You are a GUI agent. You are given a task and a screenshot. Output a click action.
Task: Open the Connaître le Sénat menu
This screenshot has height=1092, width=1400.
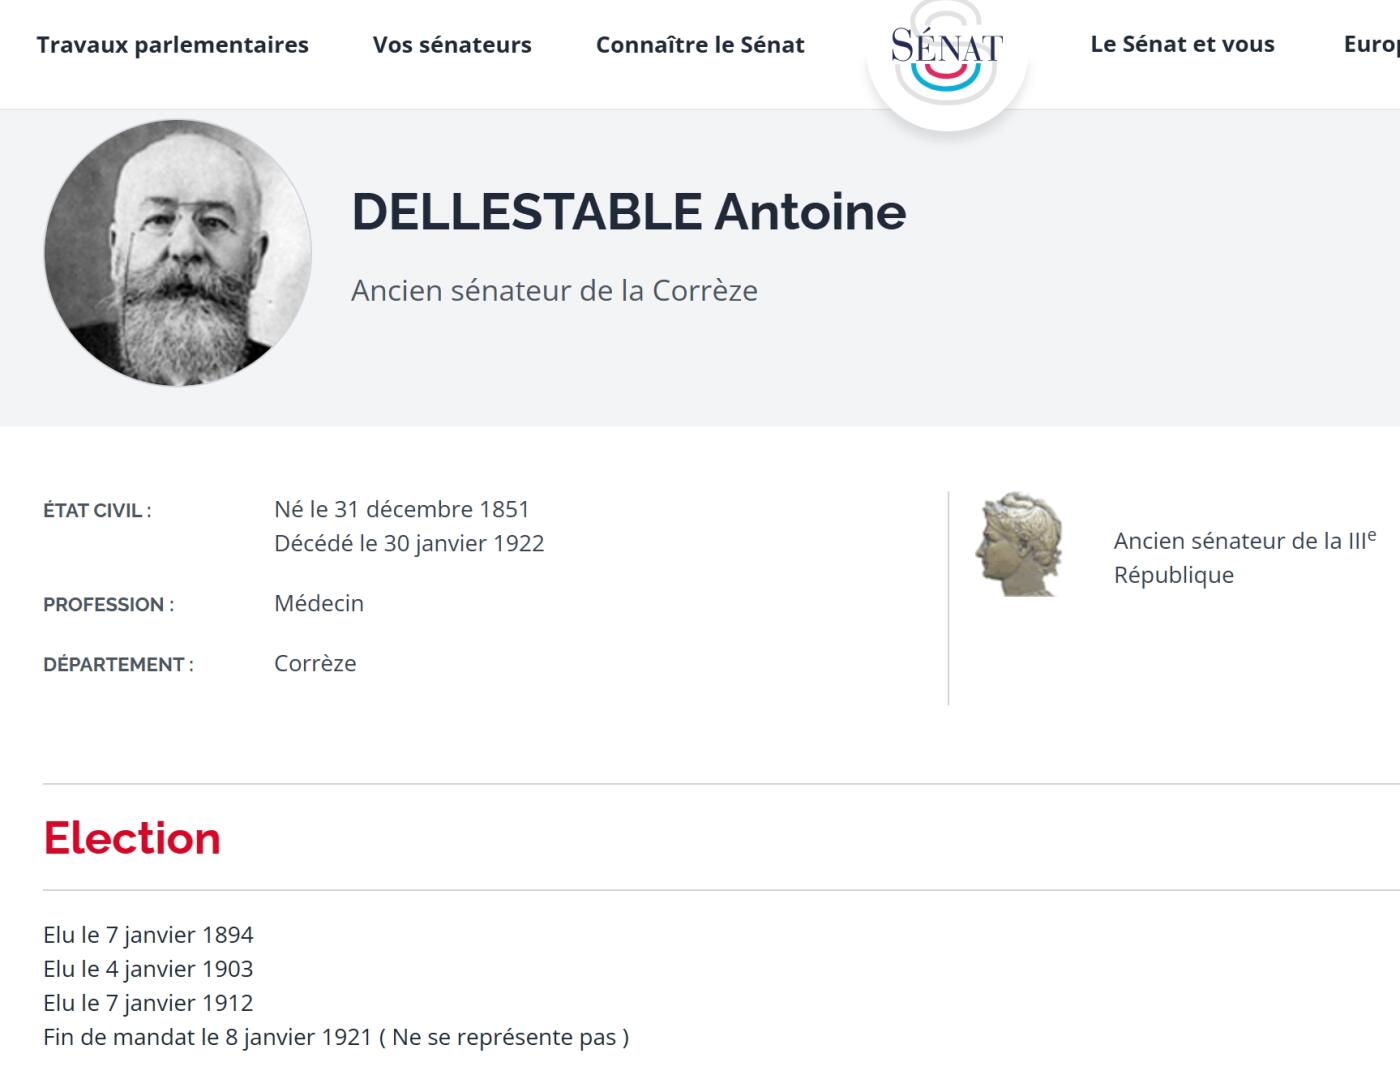[700, 45]
